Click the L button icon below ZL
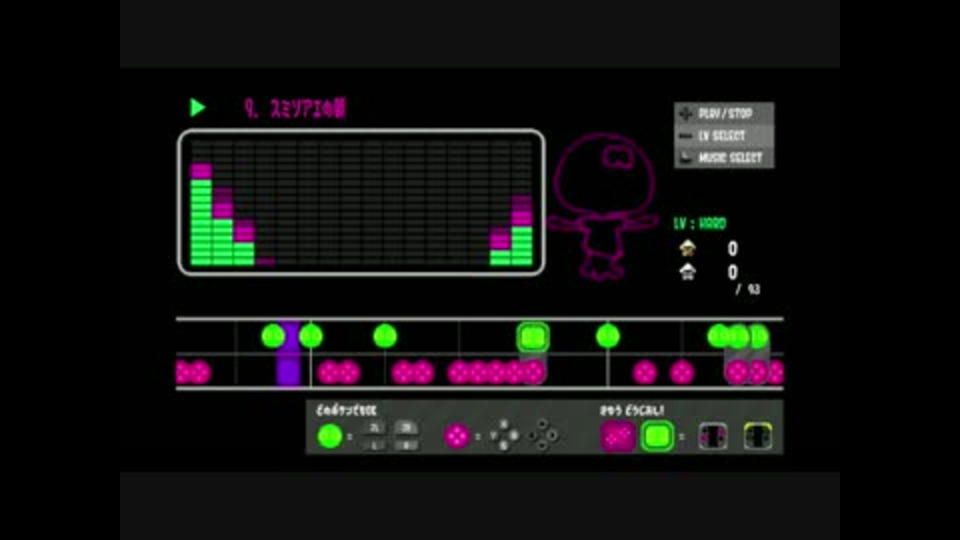The height and width of the screenshot is (540, 960). 373,445
